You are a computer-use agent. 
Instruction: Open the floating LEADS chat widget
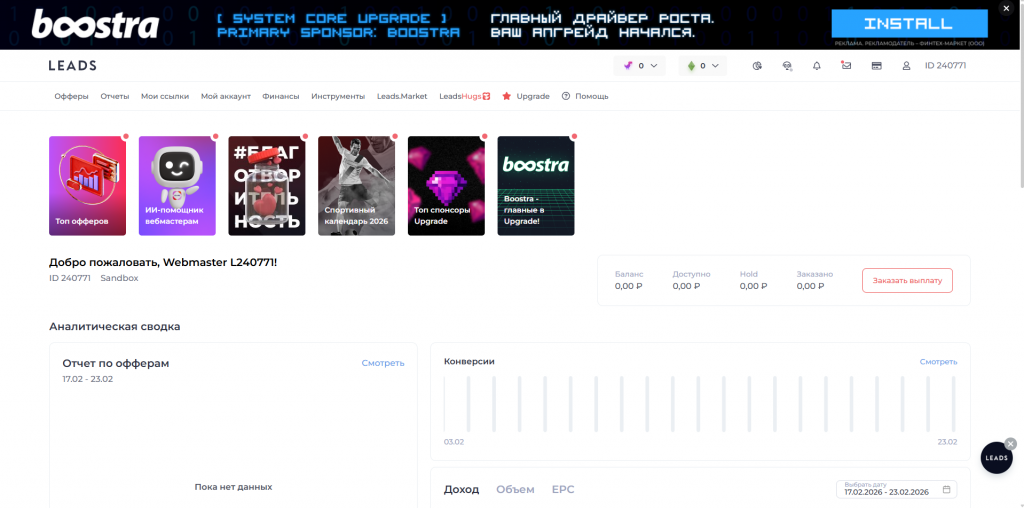pyautogui.click(x=996, y=458)
